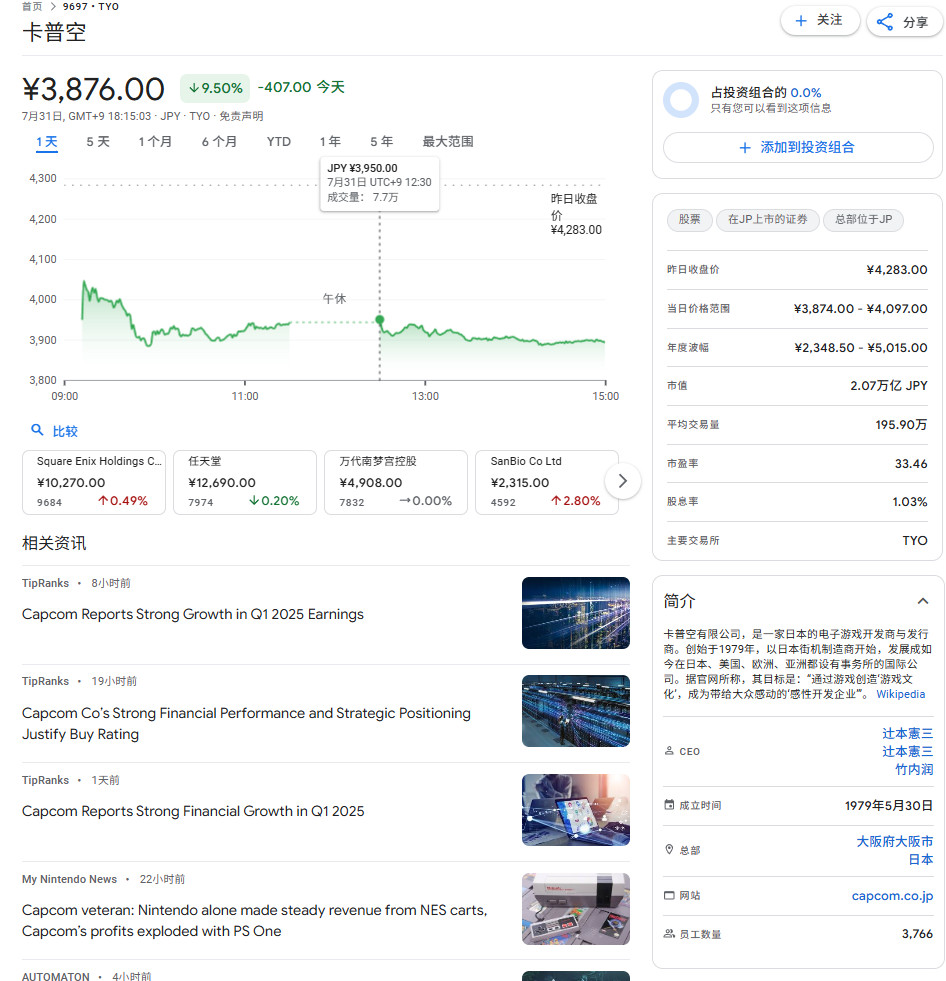Viewport: 946px width, 981px height.
Task: Click the portfolio donut ring icon
Action: pyautogui.click(x=681, y=100)
